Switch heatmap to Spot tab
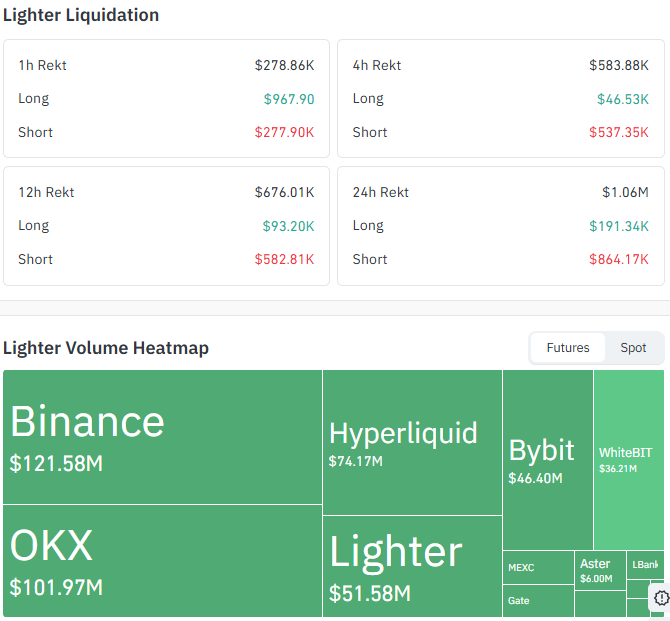Screen dimensions: 670x621 (633, 348)
